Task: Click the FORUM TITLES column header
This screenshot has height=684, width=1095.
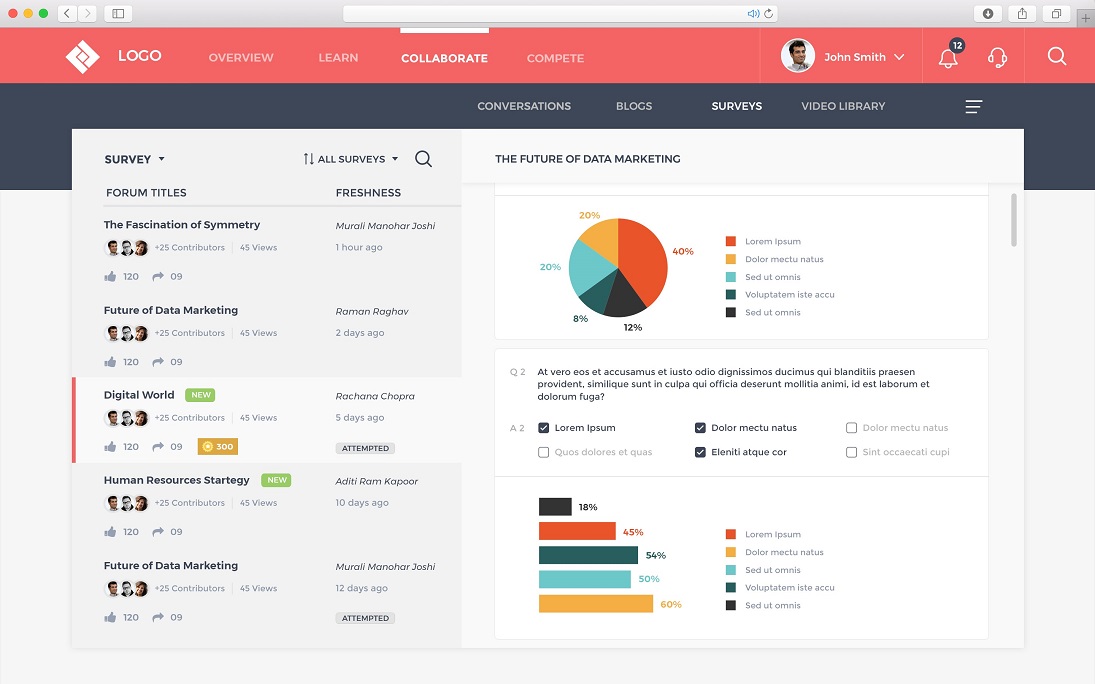Action: point(146,193)
